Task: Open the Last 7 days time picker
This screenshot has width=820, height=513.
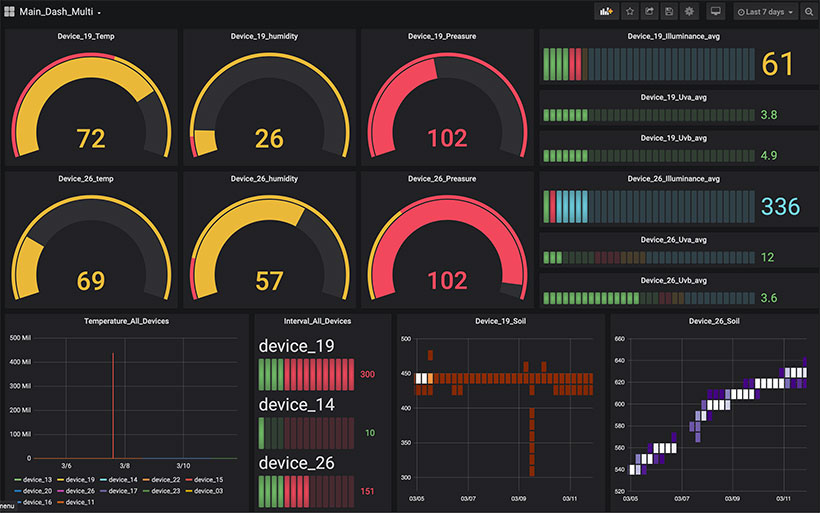Action: (765, 12)
